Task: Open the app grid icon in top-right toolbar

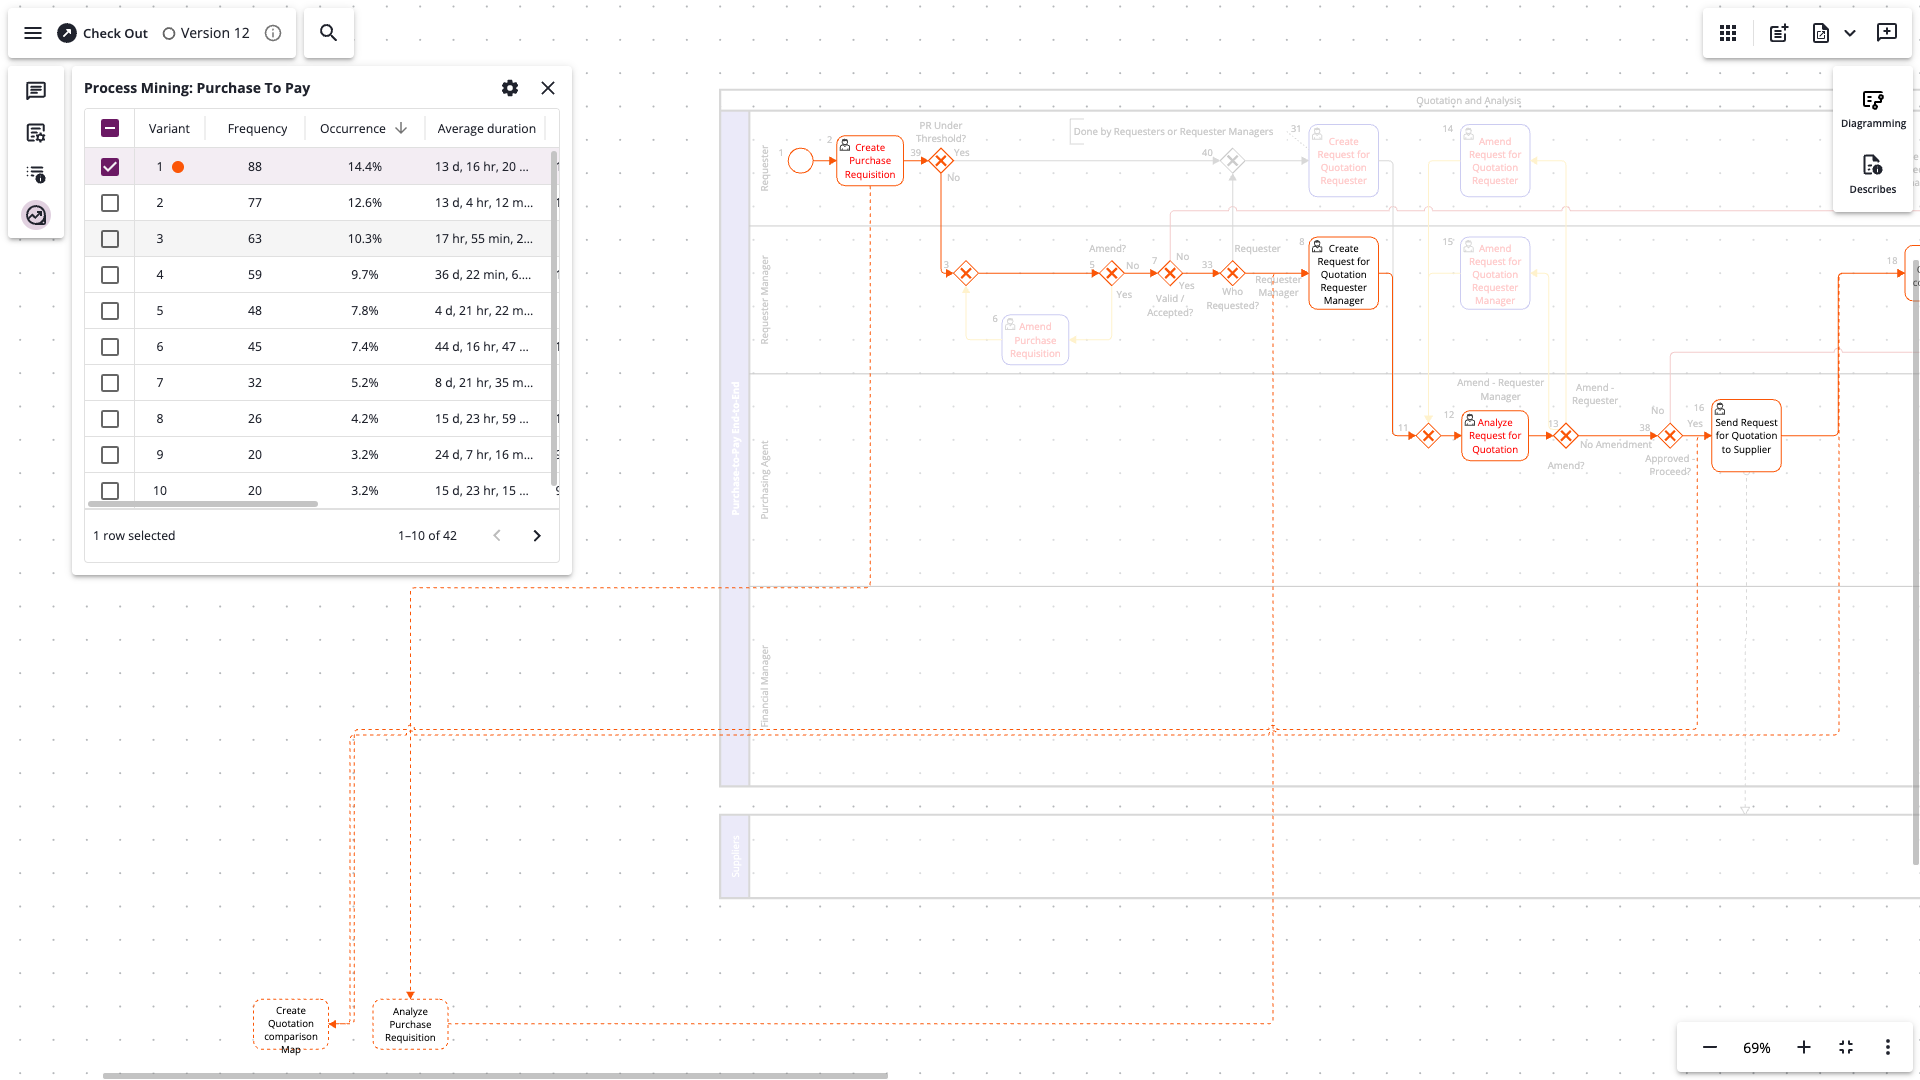Action: tap(1727, 33)
